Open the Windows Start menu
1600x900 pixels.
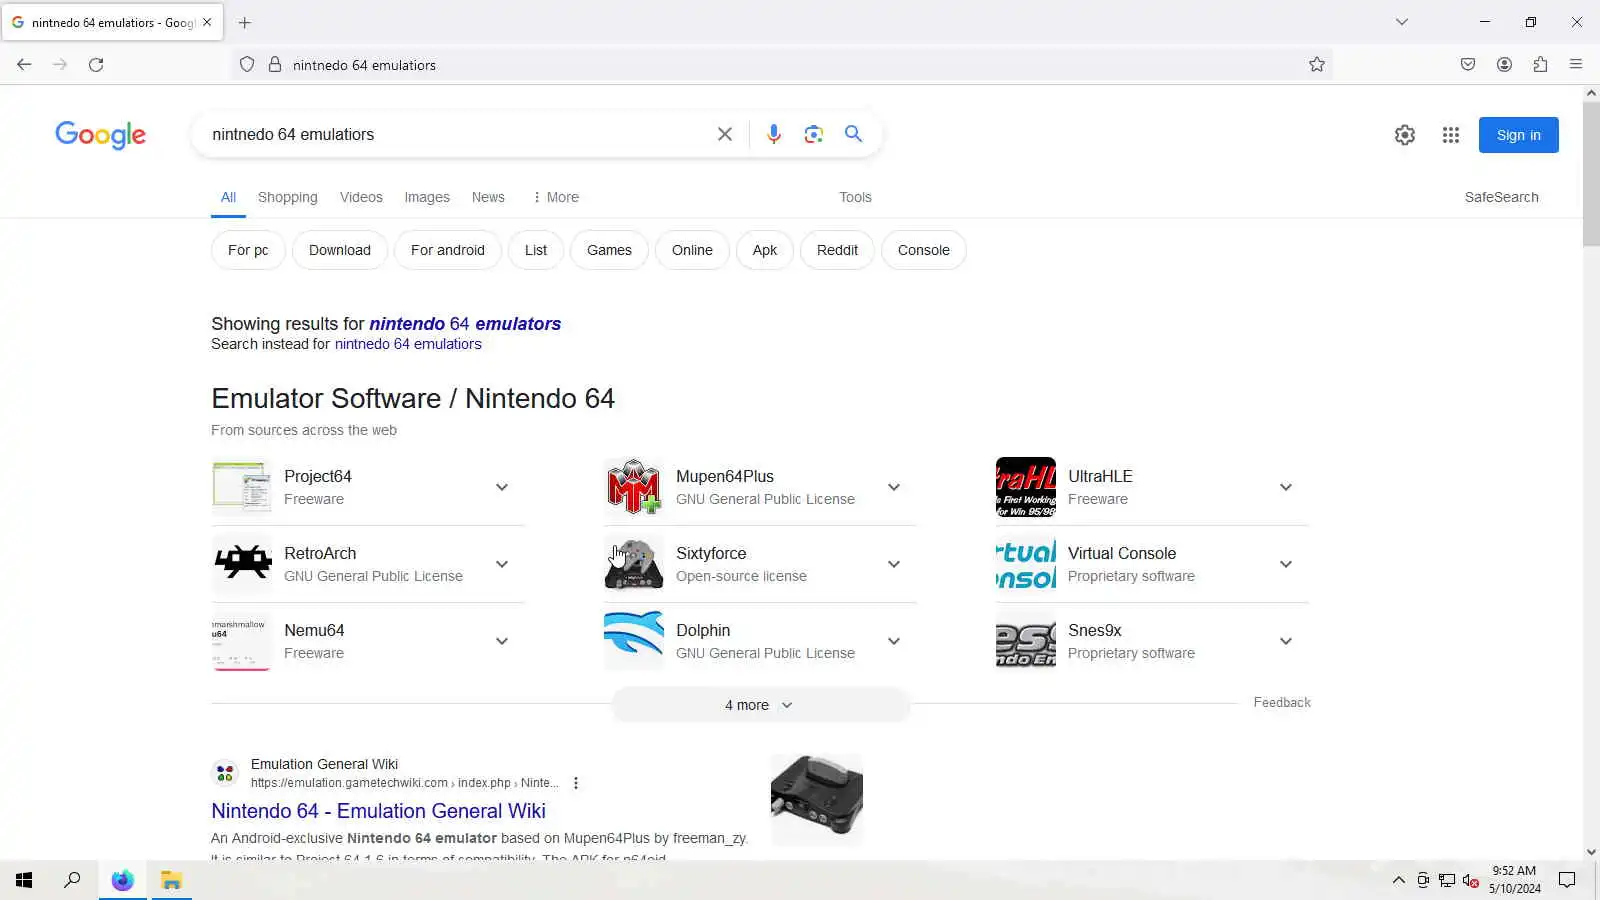[24, 880]
